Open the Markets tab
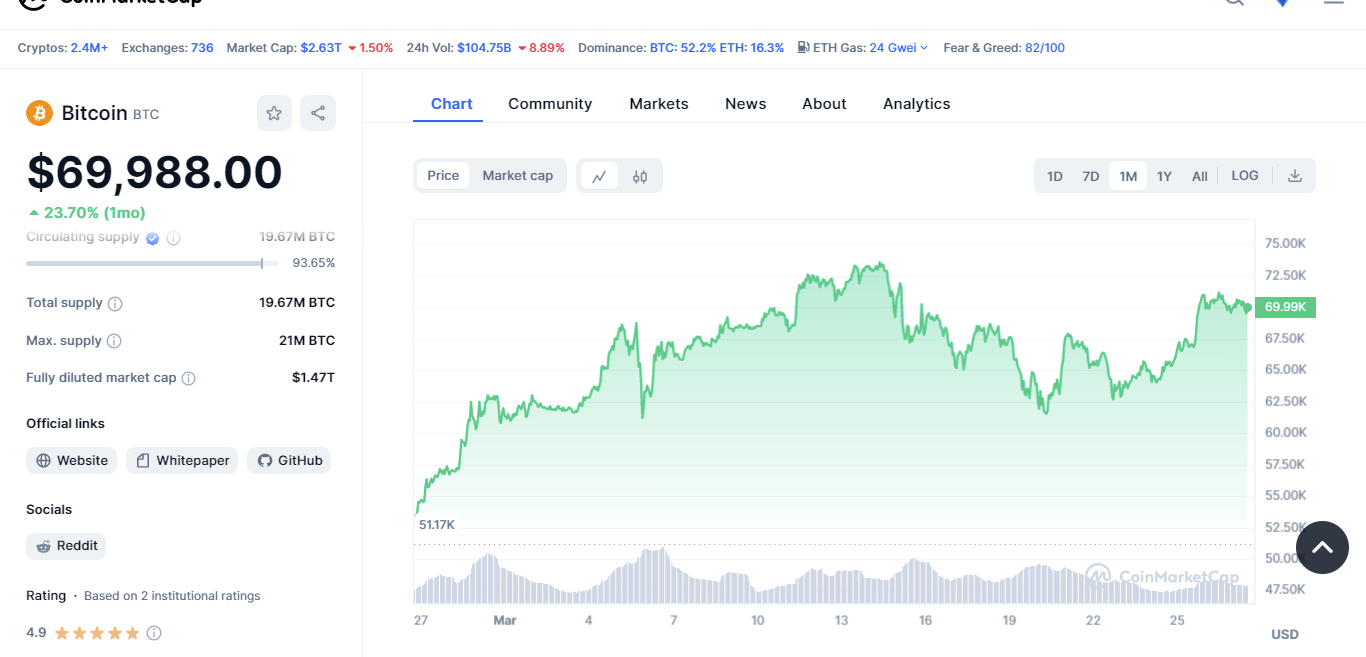Screen dimensions: 1366x657 [x=659, y=104]
